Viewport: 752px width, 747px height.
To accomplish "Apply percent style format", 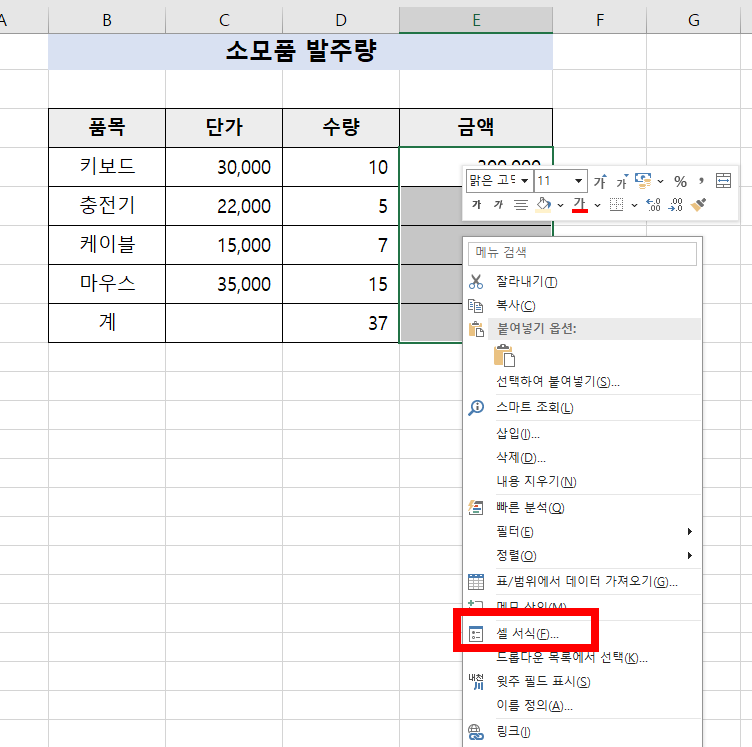I will [x=680, y=181].
